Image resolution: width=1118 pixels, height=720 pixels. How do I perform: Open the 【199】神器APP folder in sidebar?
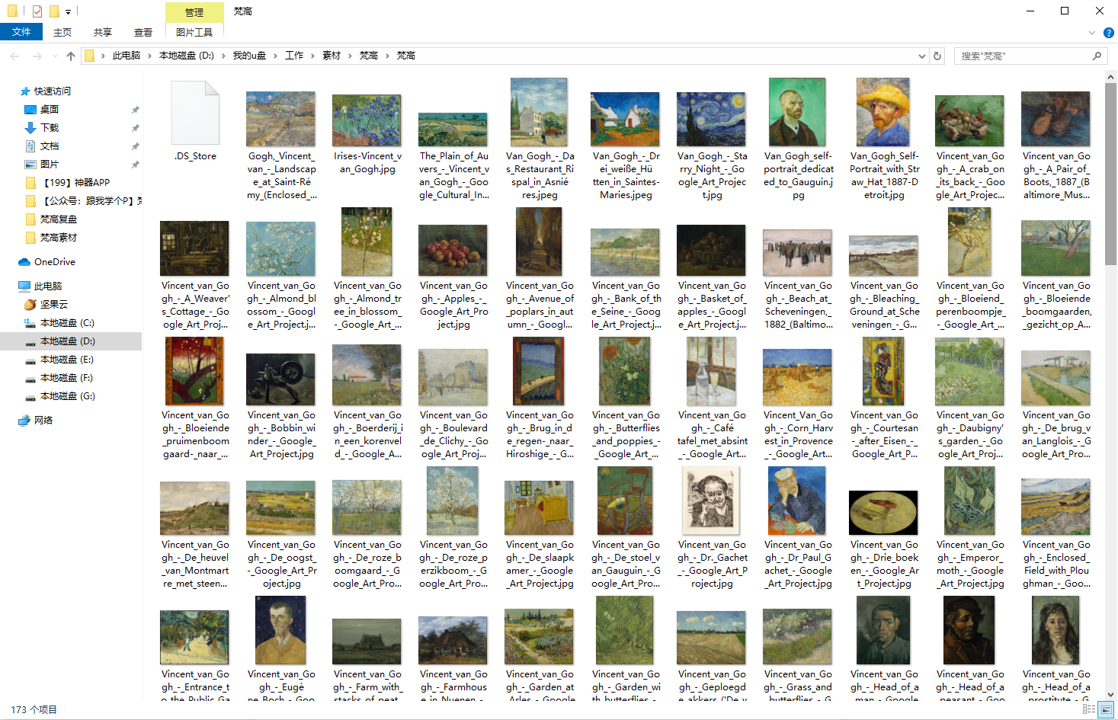click(x=68, y=182)
